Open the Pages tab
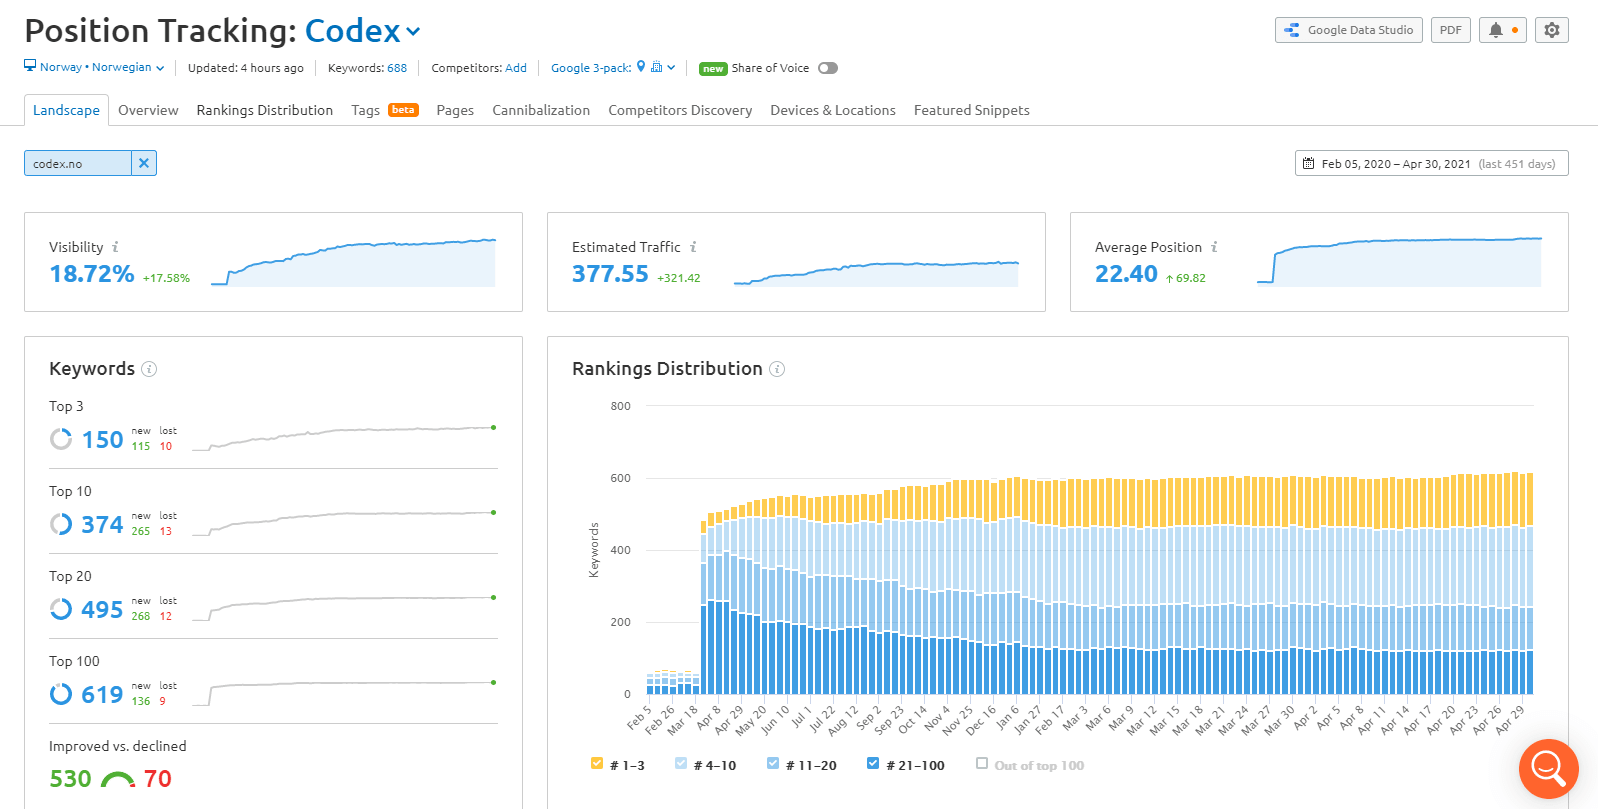1598x809 pixels. 455,110
